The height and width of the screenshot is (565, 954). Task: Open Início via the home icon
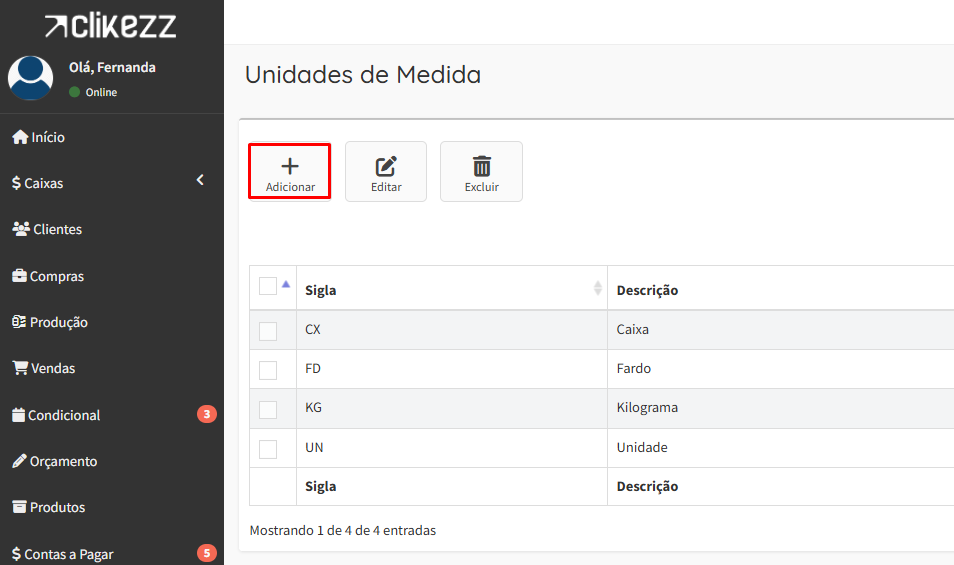pos(19,137)
